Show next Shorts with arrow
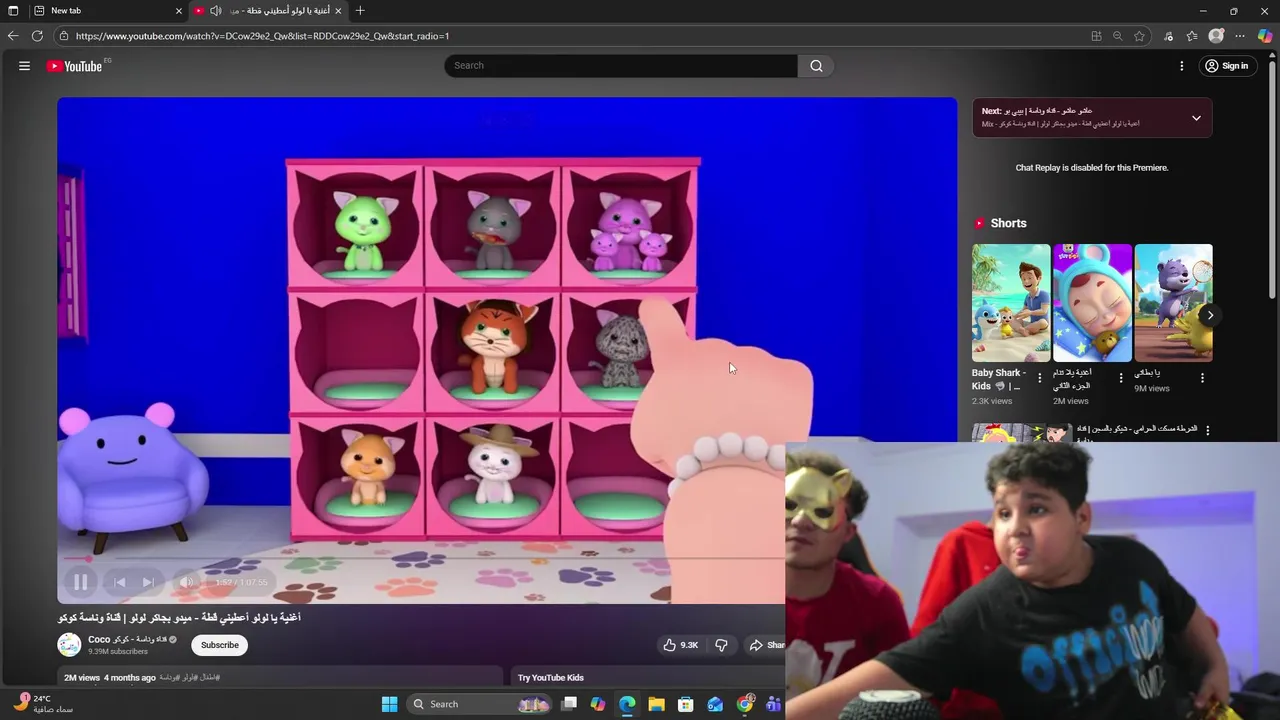1280x720 pixels. coord(1210,315)
